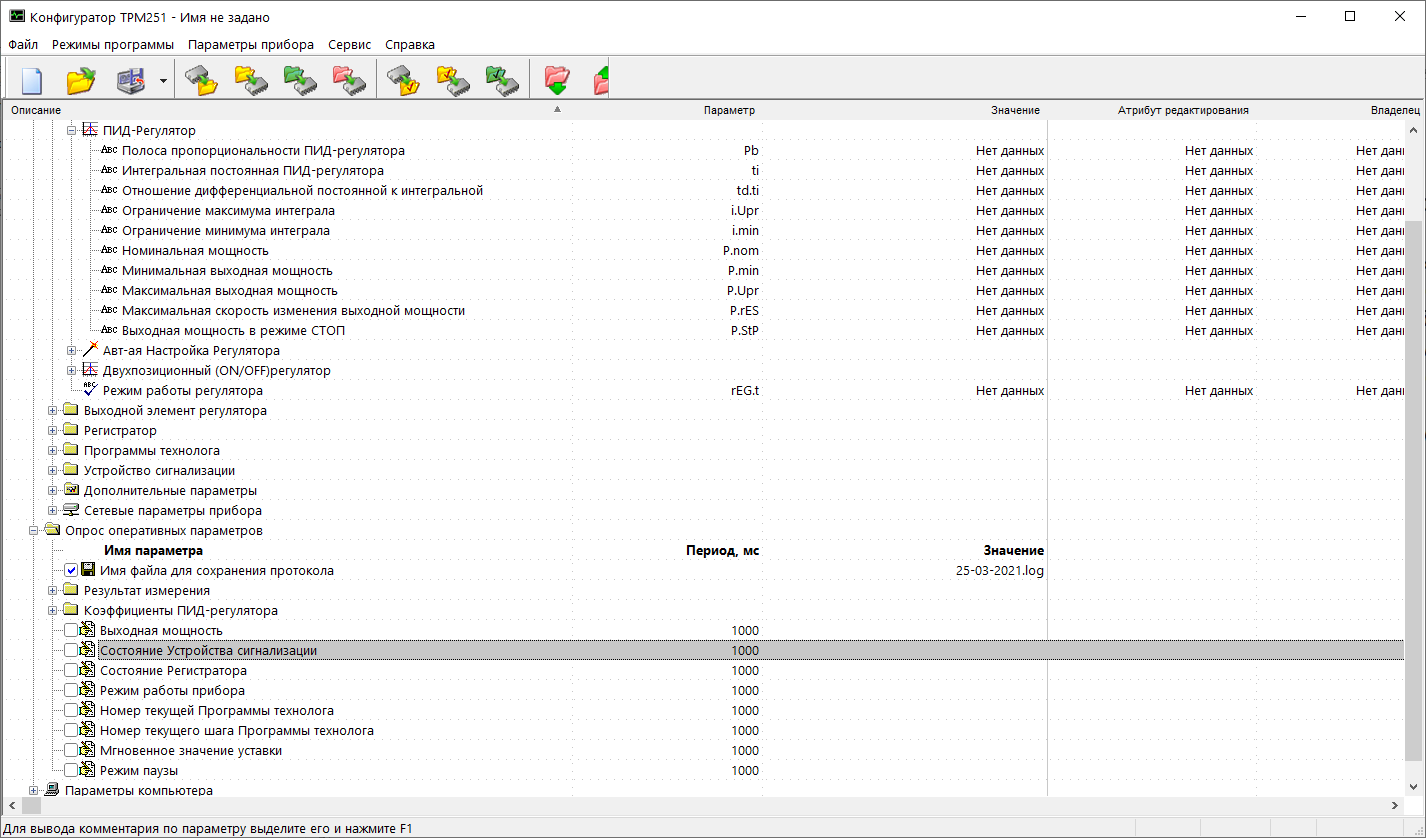Create a new configuration with the blank page icon
Image resolution: width=1426 pixels, height=838 pixels.
(x=32, y=80)
